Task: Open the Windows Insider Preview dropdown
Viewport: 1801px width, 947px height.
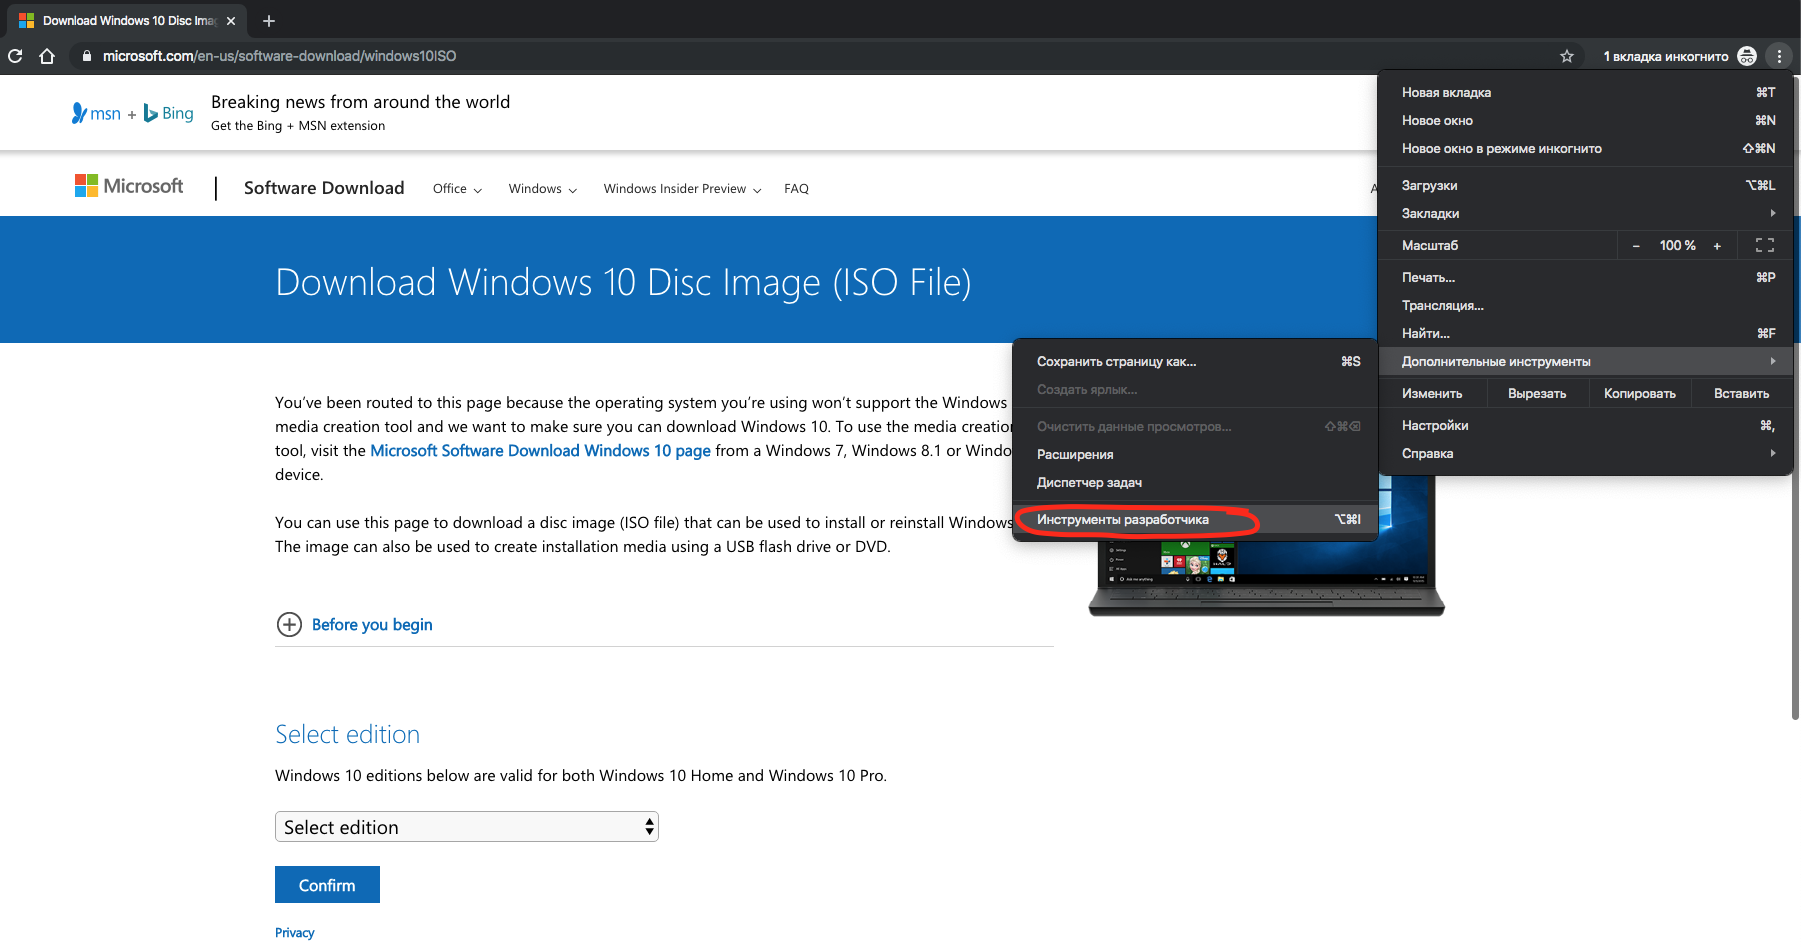Action: [x=682, y=189]
